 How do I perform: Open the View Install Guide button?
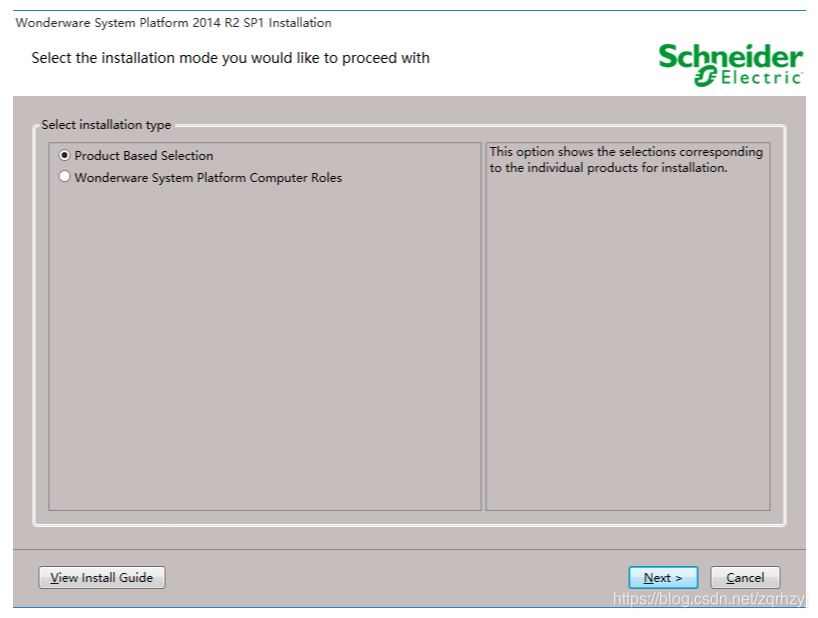point(102,577)
